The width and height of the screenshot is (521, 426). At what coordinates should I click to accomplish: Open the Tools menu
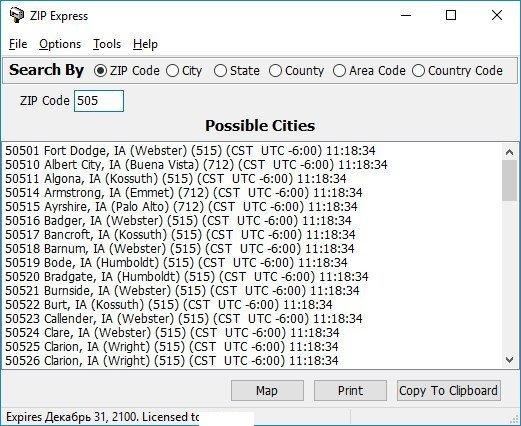(107, 44)
